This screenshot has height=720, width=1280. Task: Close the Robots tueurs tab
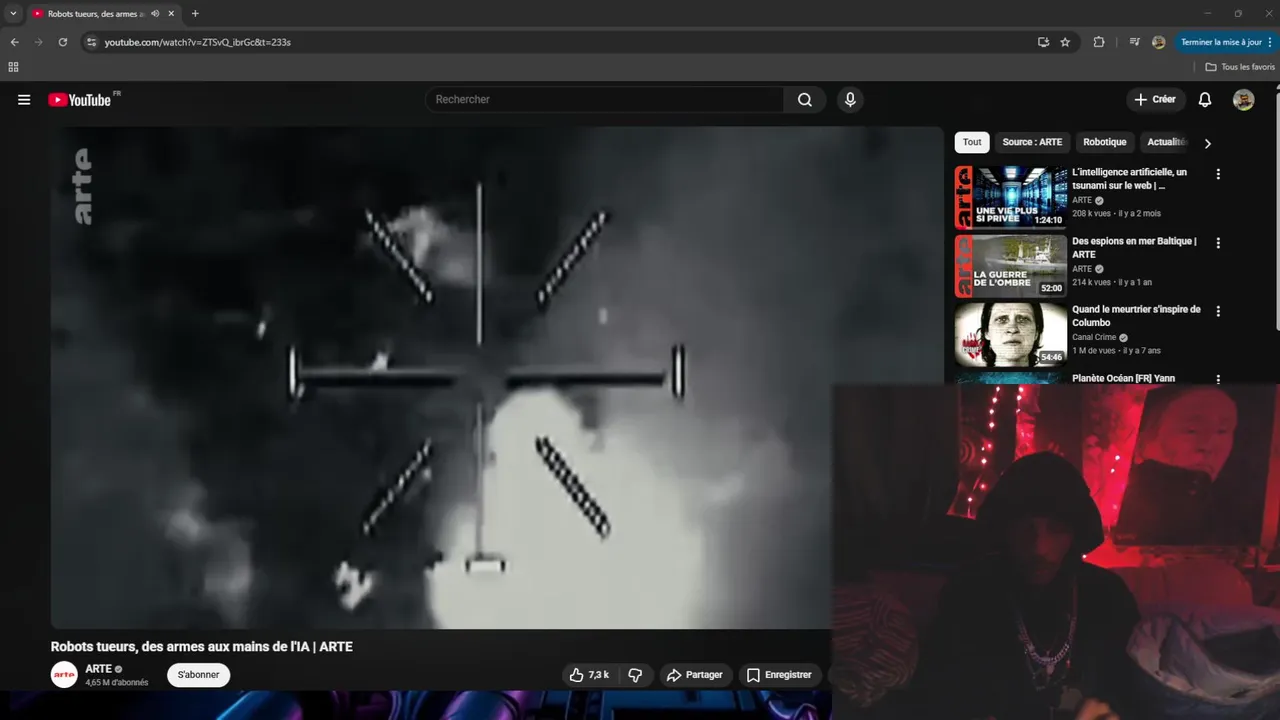coord(172,14)
